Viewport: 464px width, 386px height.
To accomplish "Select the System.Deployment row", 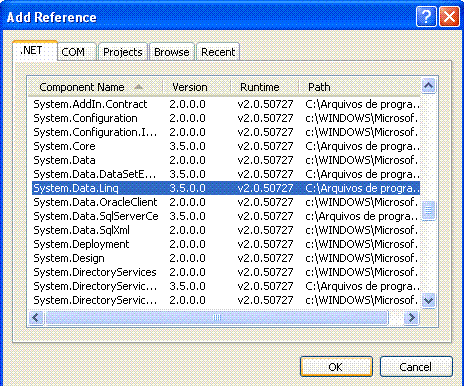I will pyautogui.click(x=226, y=244).
